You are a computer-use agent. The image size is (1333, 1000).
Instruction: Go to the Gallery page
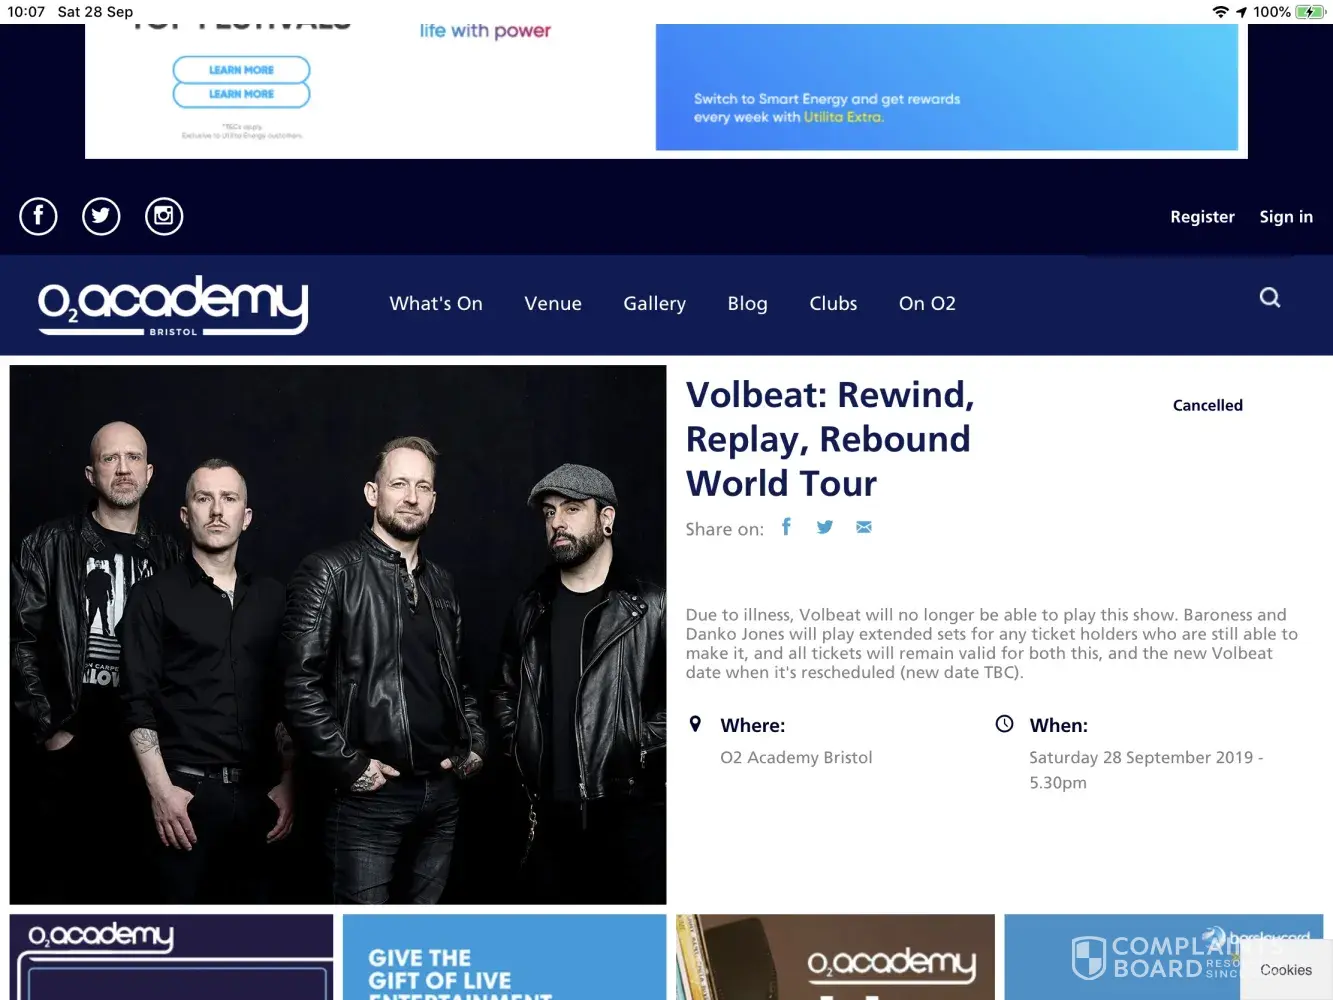654,303
